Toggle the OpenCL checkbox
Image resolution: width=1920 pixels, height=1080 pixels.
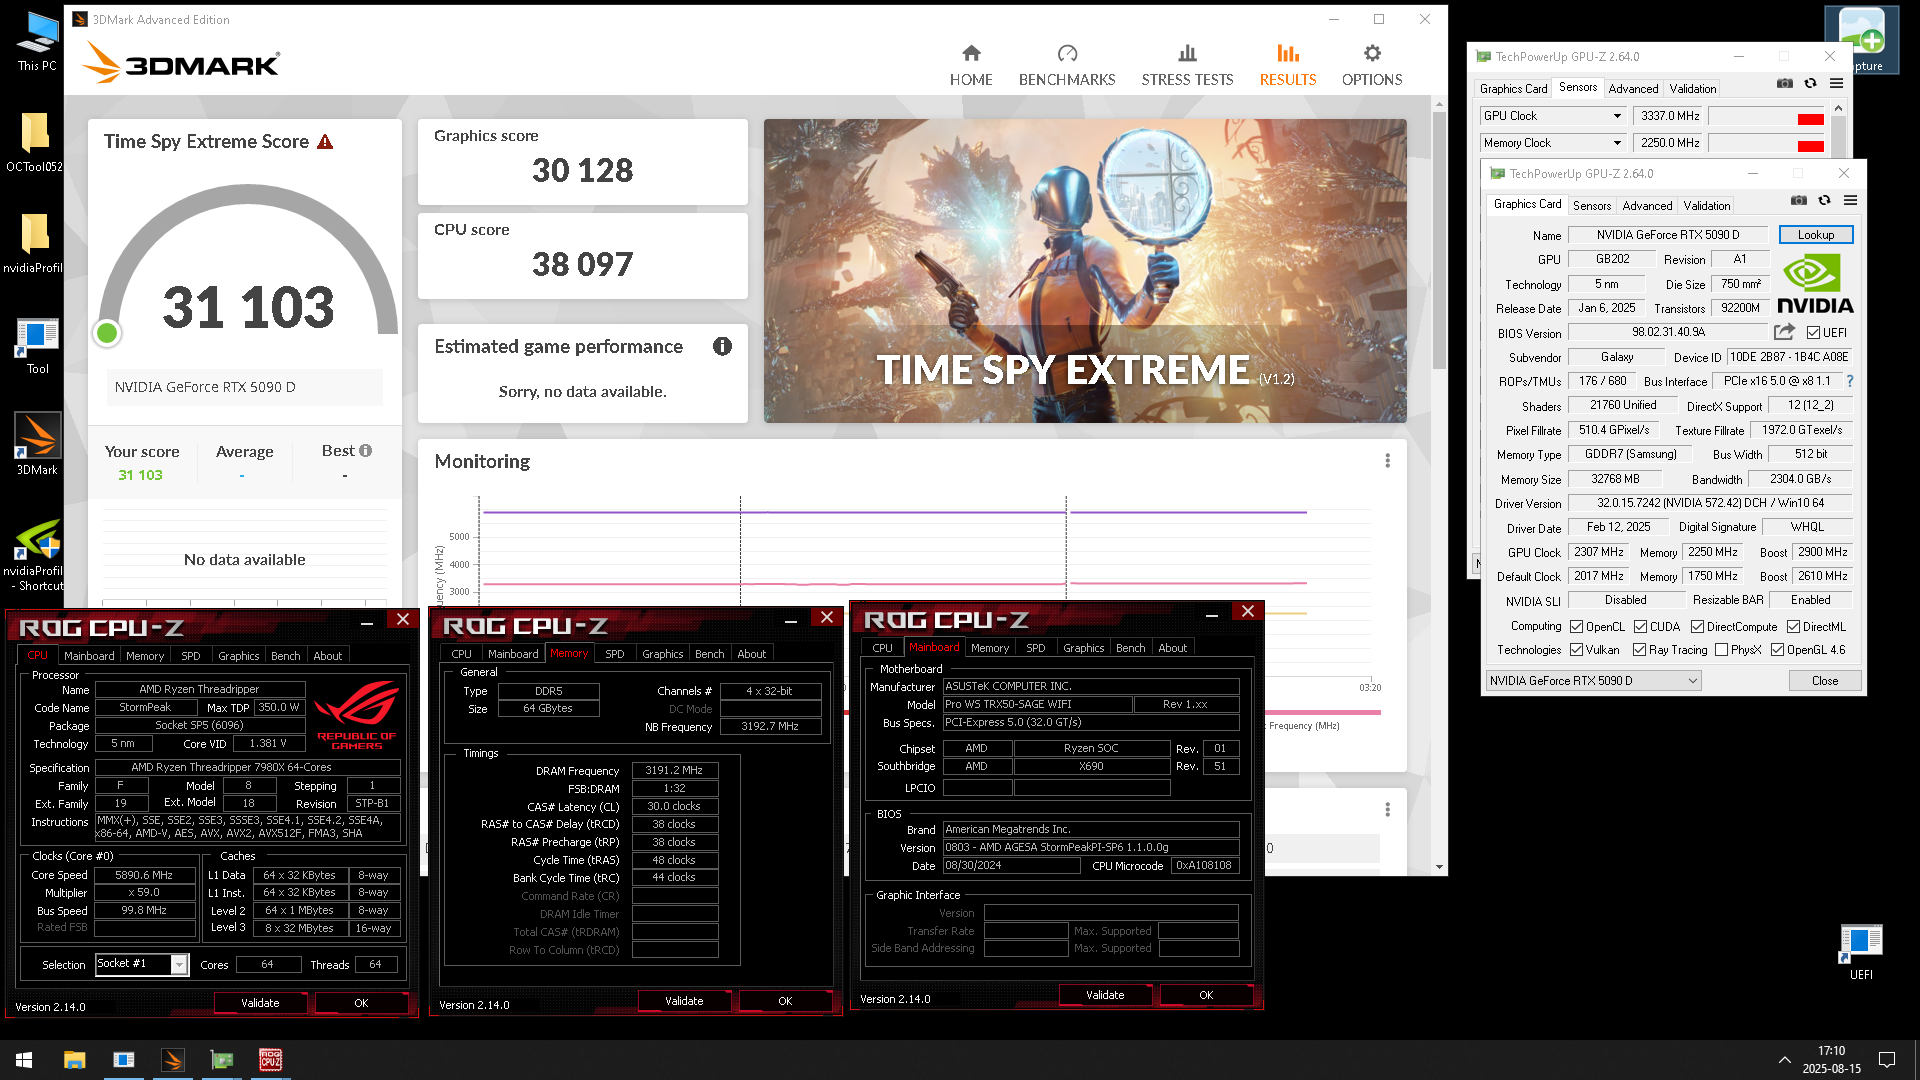[1576, 627]
